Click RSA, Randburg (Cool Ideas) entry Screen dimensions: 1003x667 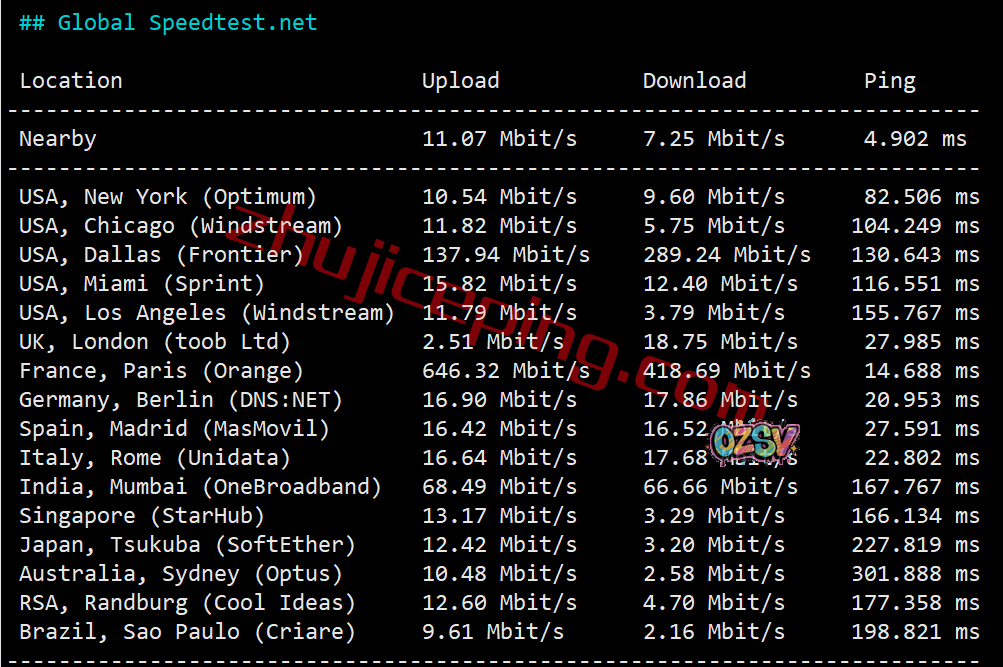[187, 603]
